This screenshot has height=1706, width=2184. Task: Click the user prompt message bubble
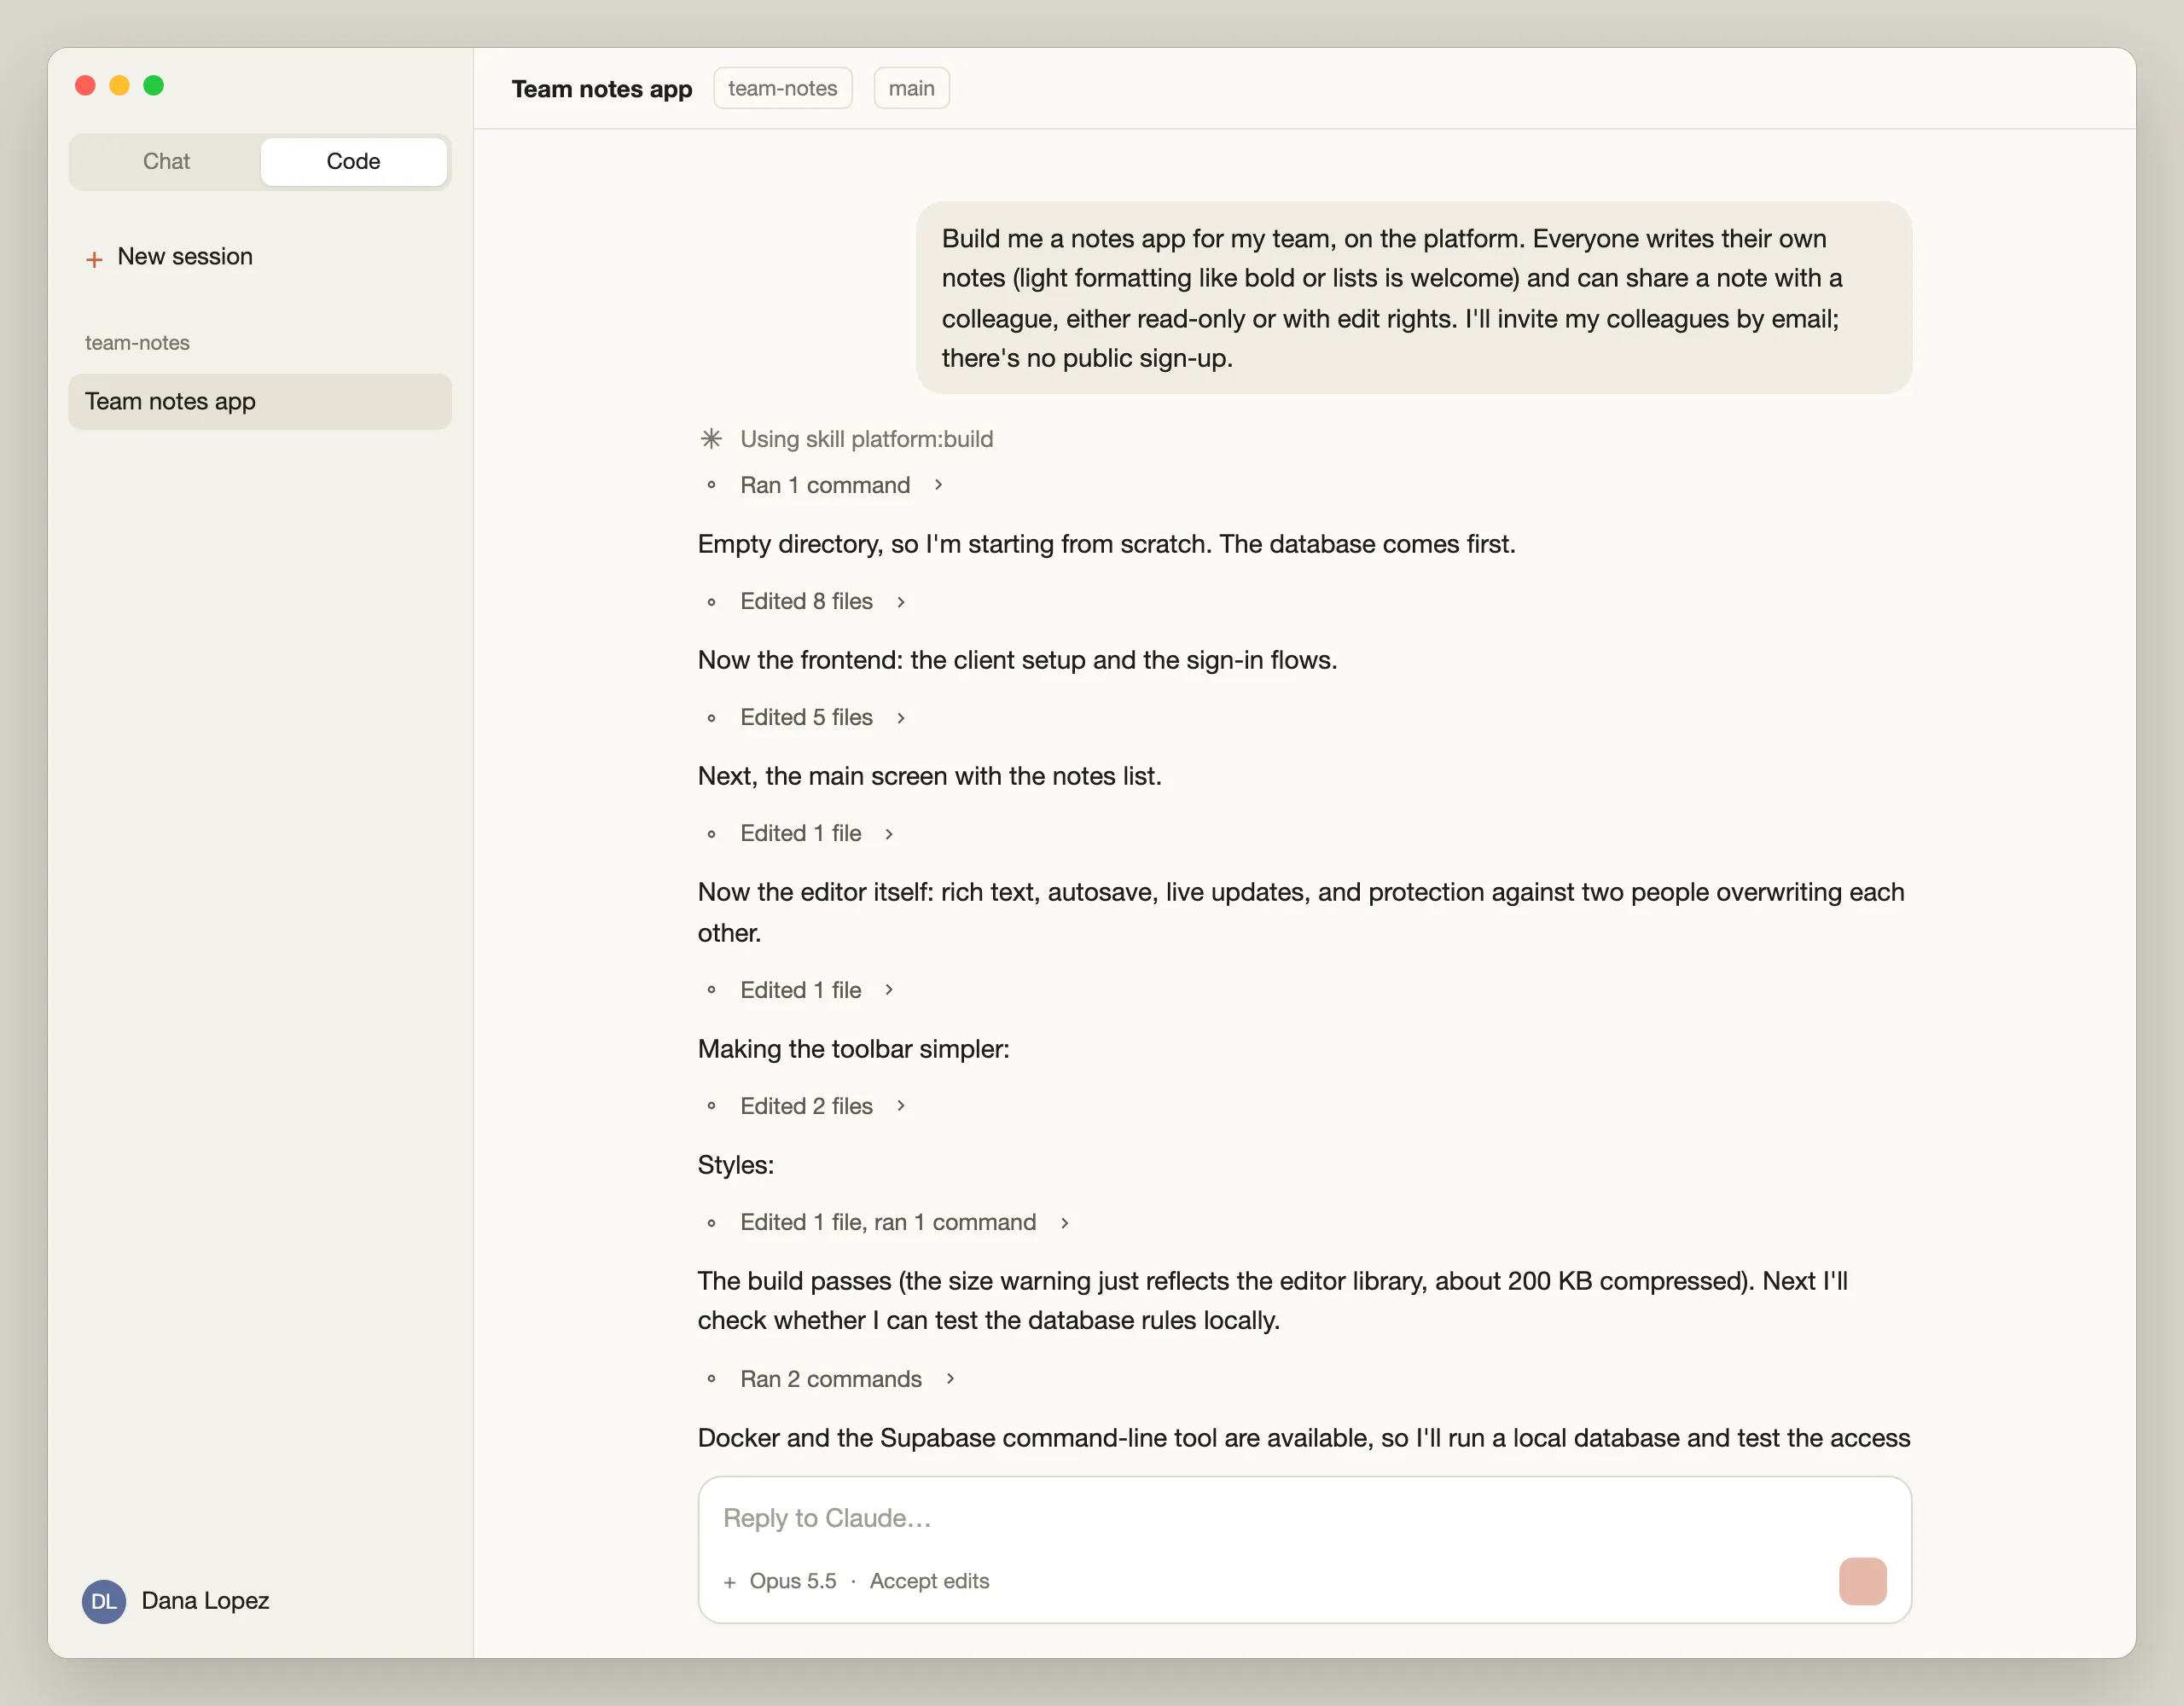(1413, 298)
